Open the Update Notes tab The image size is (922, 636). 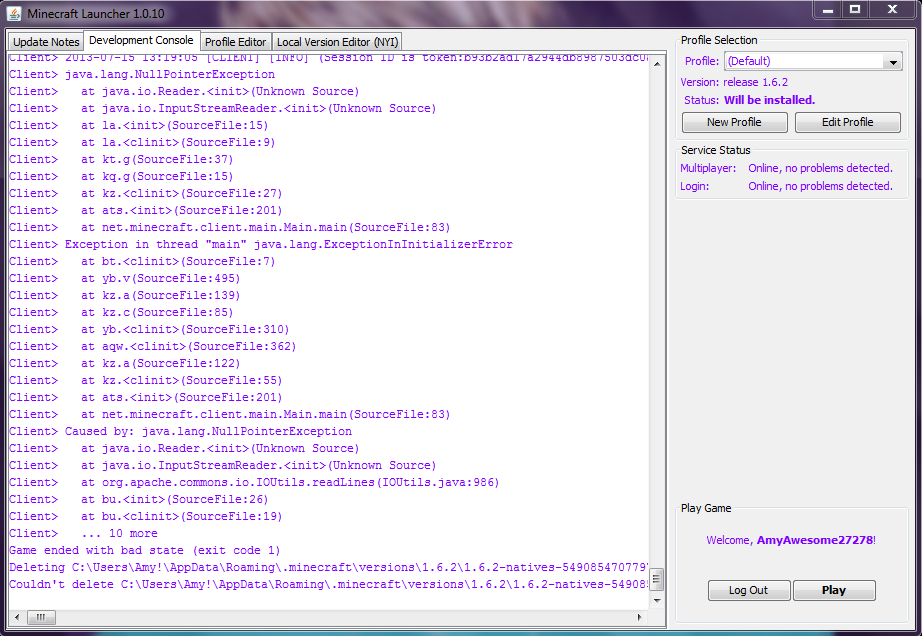click(46, 42)
